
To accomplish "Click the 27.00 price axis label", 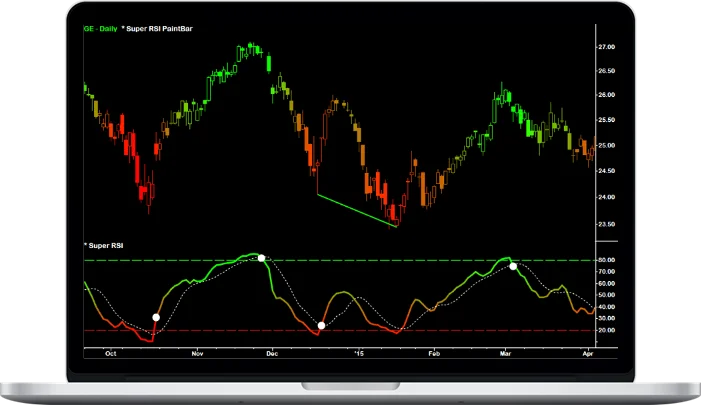I will [606, 47].
